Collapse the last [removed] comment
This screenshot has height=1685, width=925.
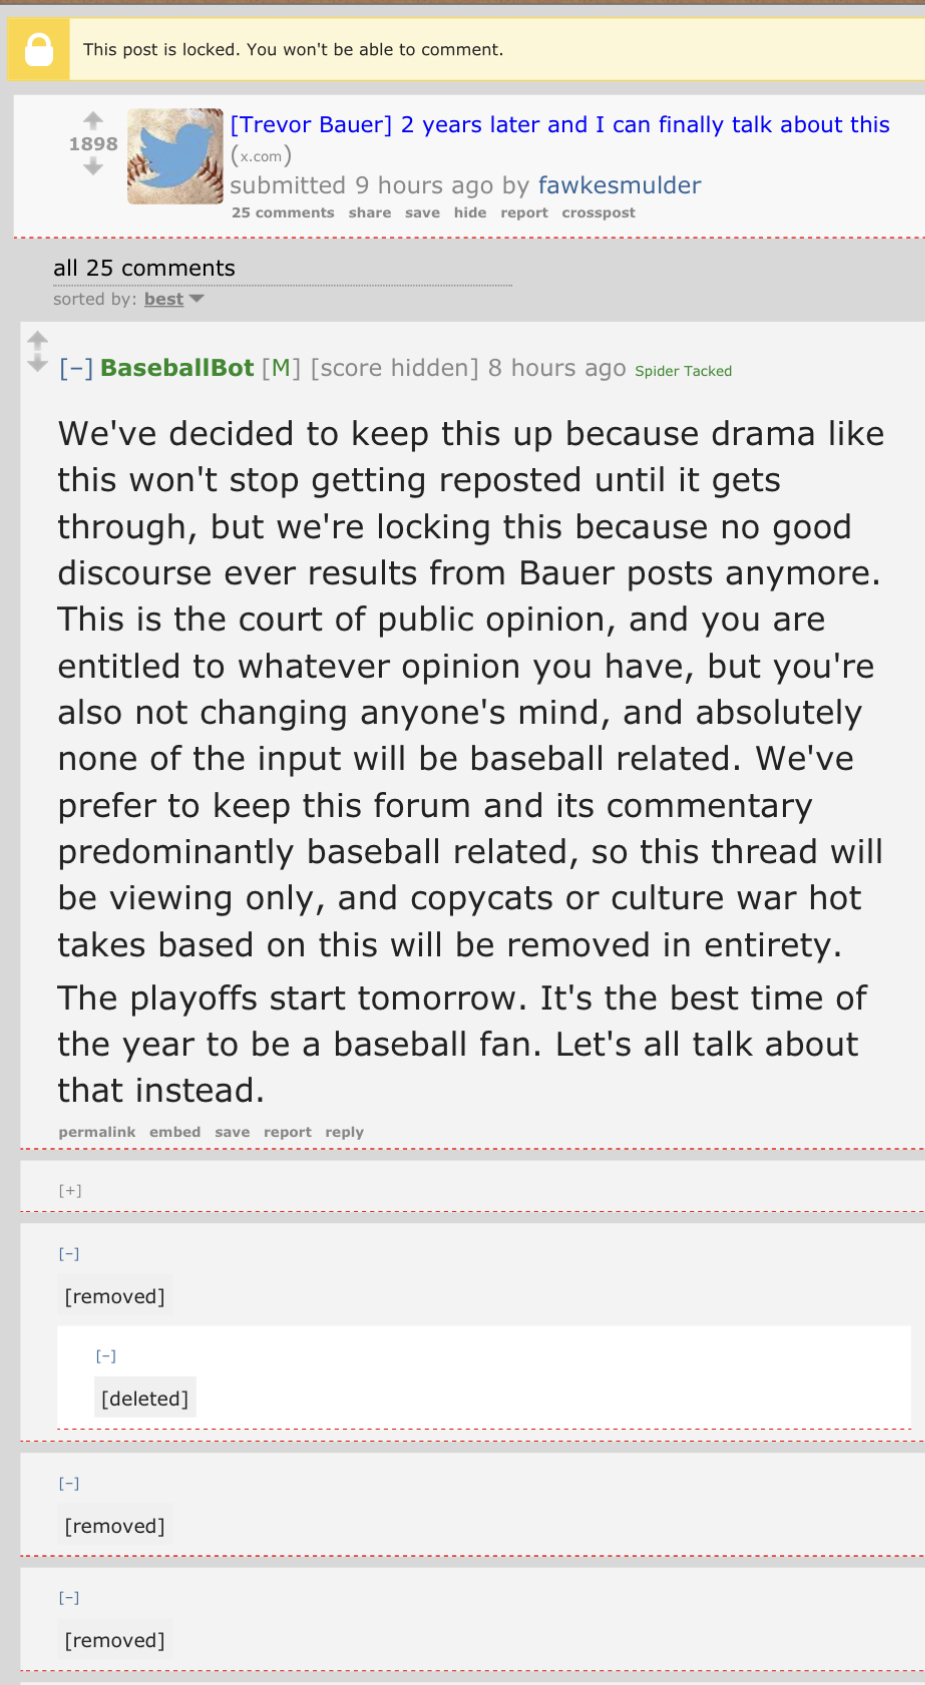[69, 1597]
